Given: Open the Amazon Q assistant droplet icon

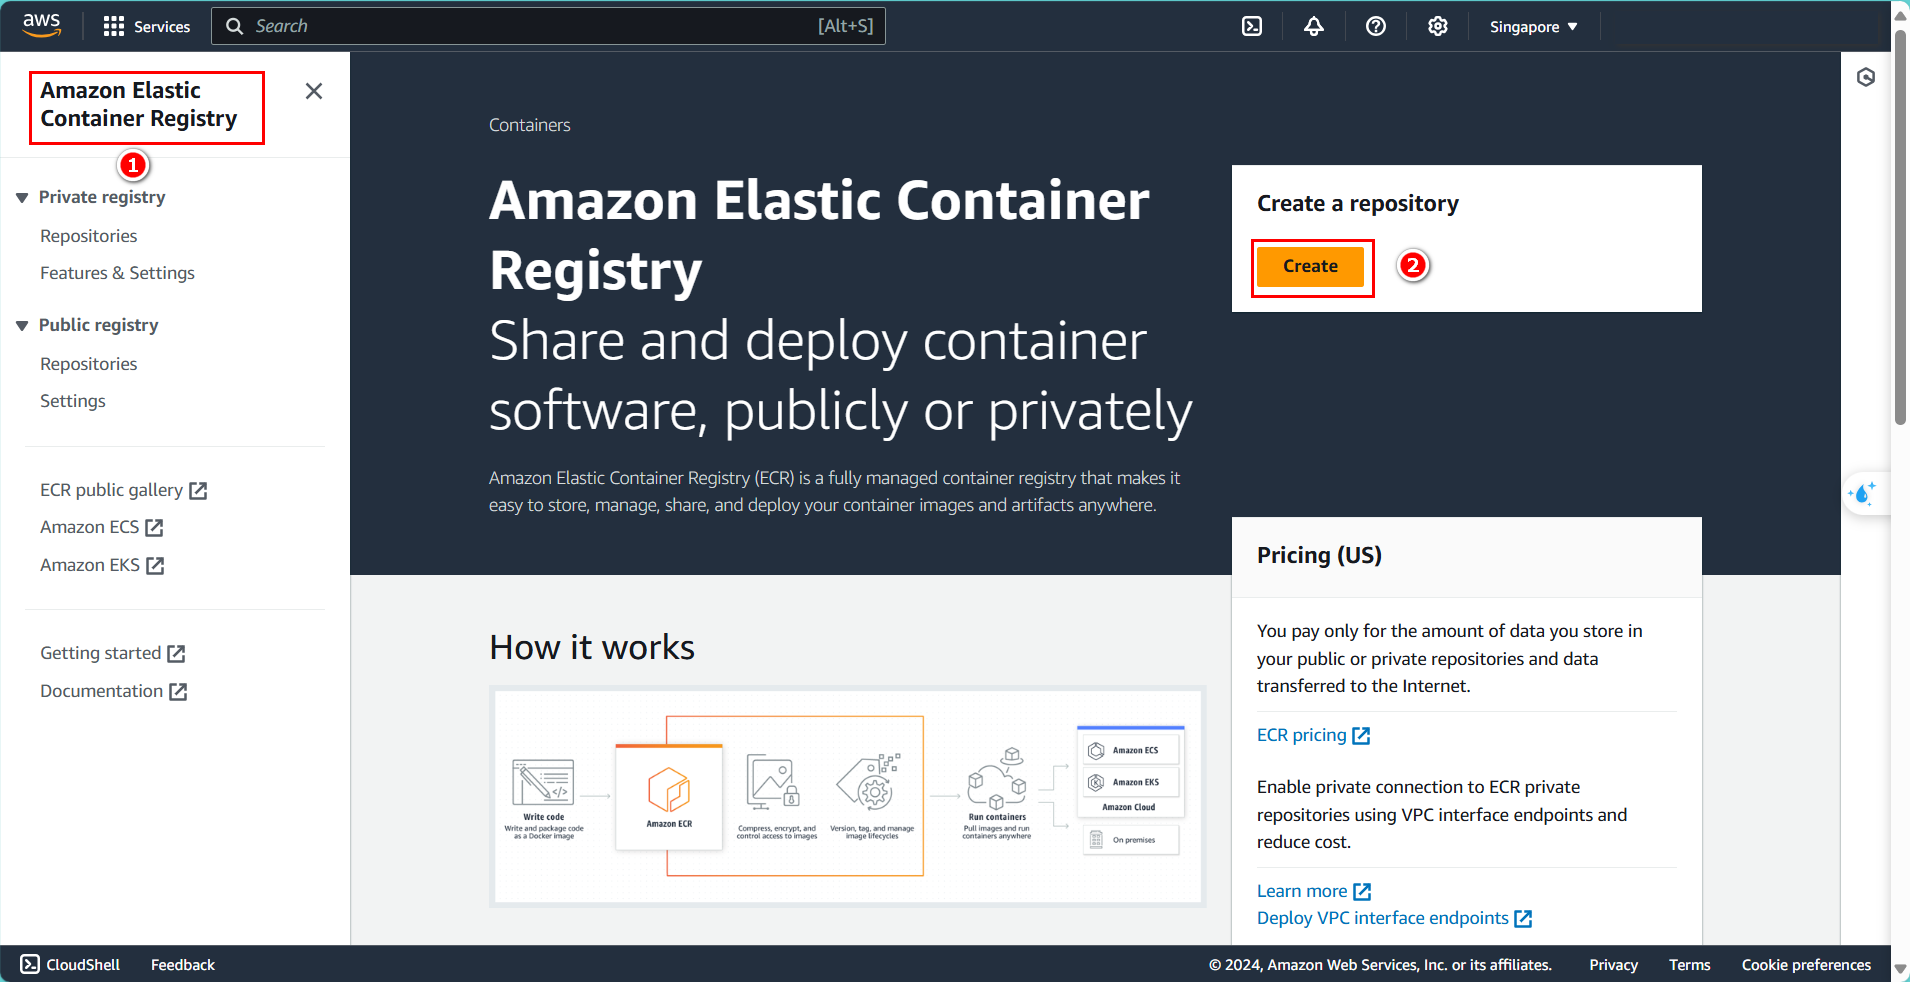Looking at the screenshot, I should coord(1863,493).
